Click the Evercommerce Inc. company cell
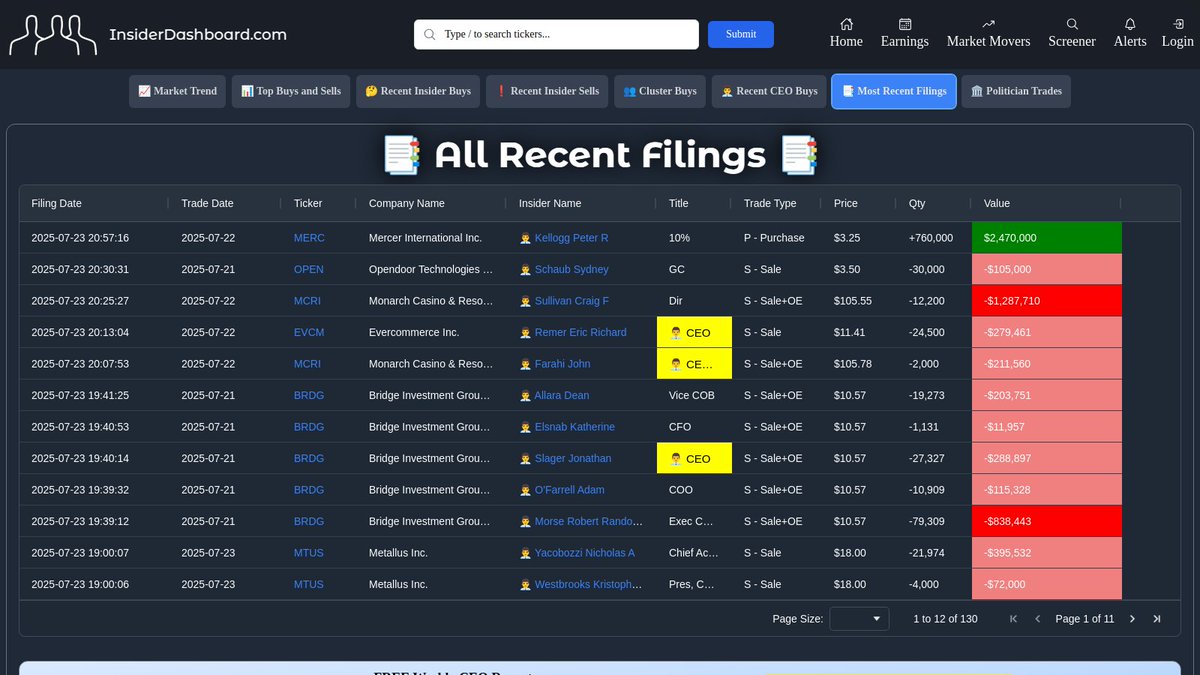This screenshot has height=675, width=1200. click(431, 332)
